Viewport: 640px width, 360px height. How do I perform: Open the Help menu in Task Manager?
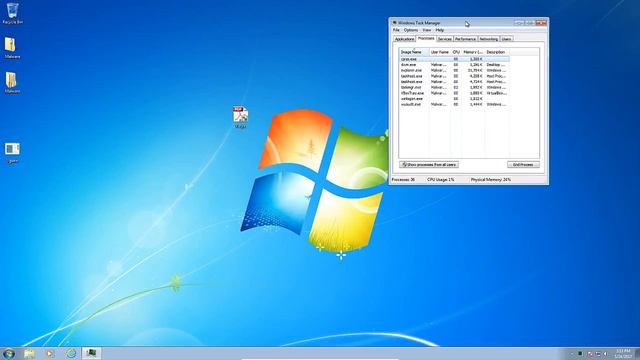[x=440, y=30]
